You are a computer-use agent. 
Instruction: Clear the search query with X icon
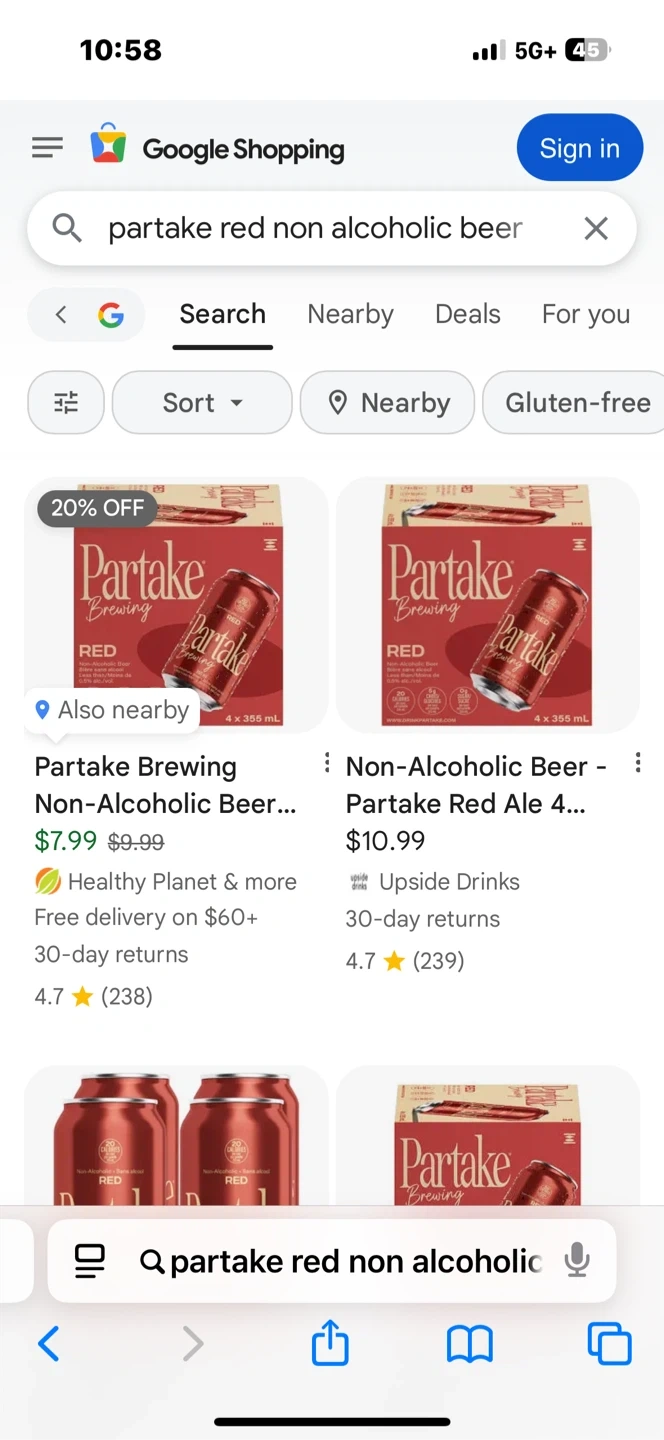(596, 229)
